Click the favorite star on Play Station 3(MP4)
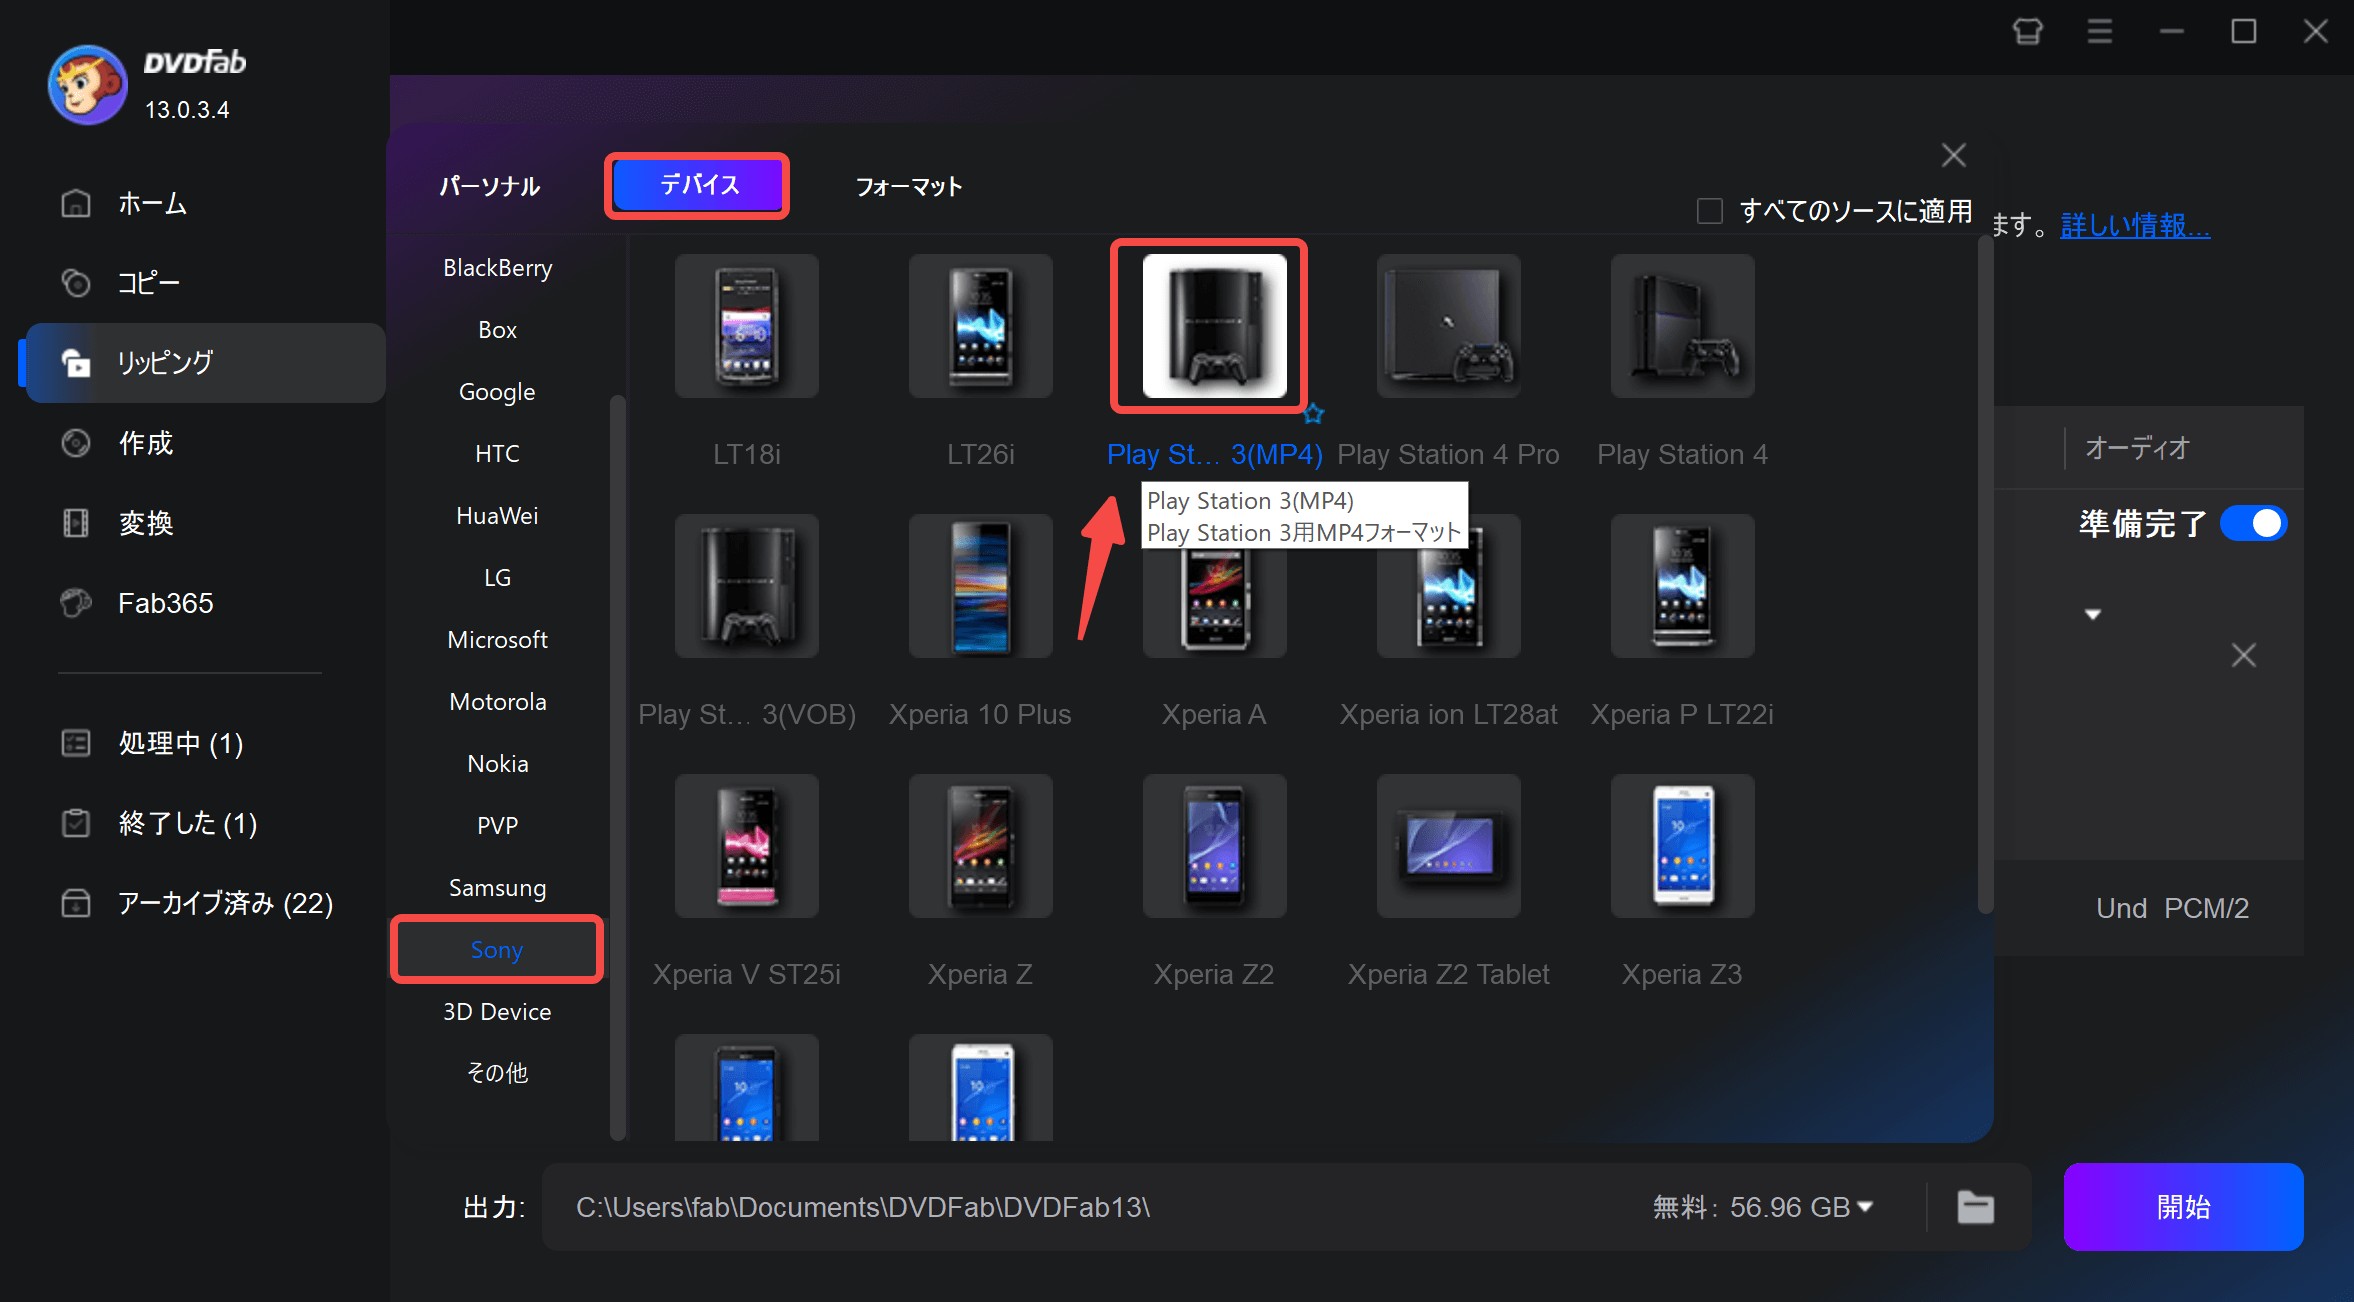 1313,413
